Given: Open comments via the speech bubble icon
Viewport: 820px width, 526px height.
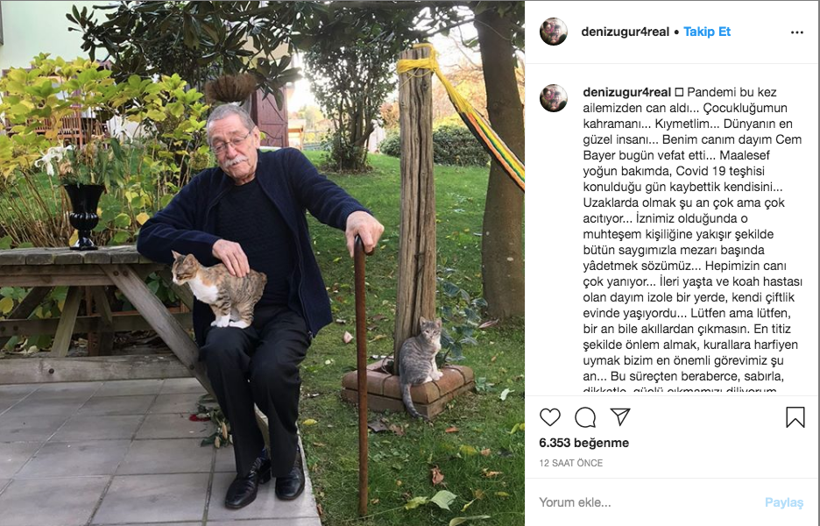Looking at the screenshot, I should (585, 417).
